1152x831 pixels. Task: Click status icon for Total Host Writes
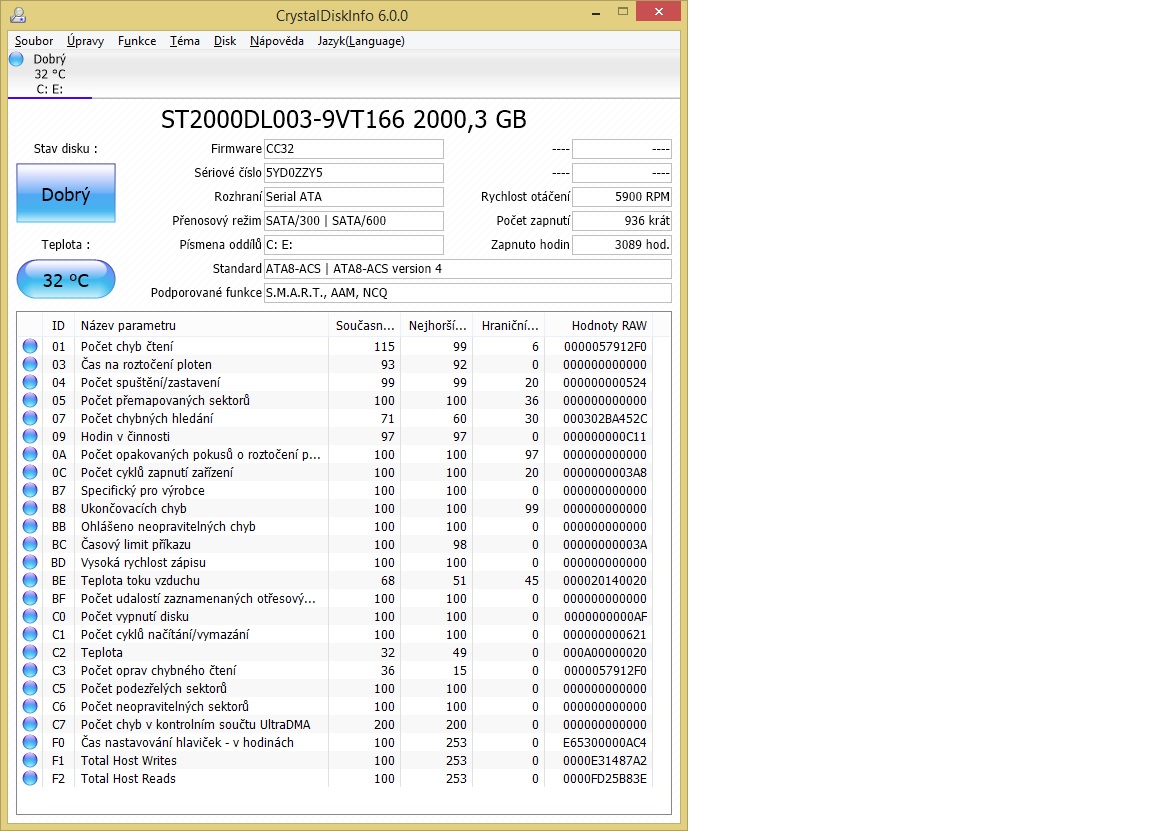click(30, 760)
